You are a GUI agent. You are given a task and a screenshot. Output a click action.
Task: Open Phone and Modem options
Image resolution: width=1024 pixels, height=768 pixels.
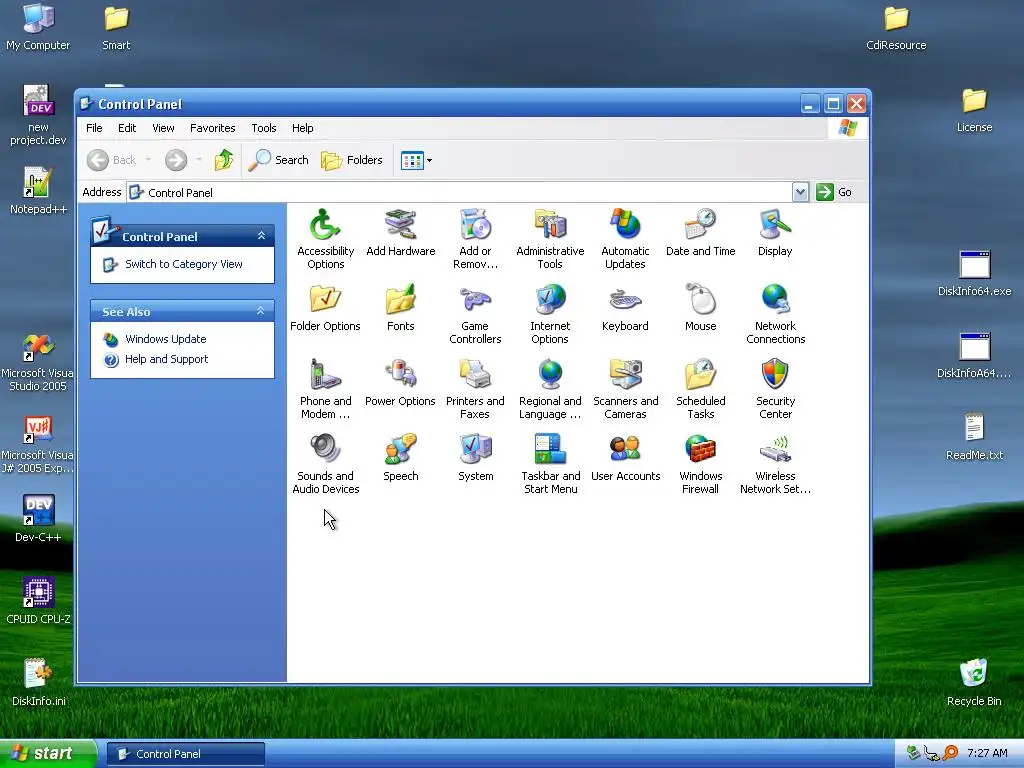click(x=325, y=389)
